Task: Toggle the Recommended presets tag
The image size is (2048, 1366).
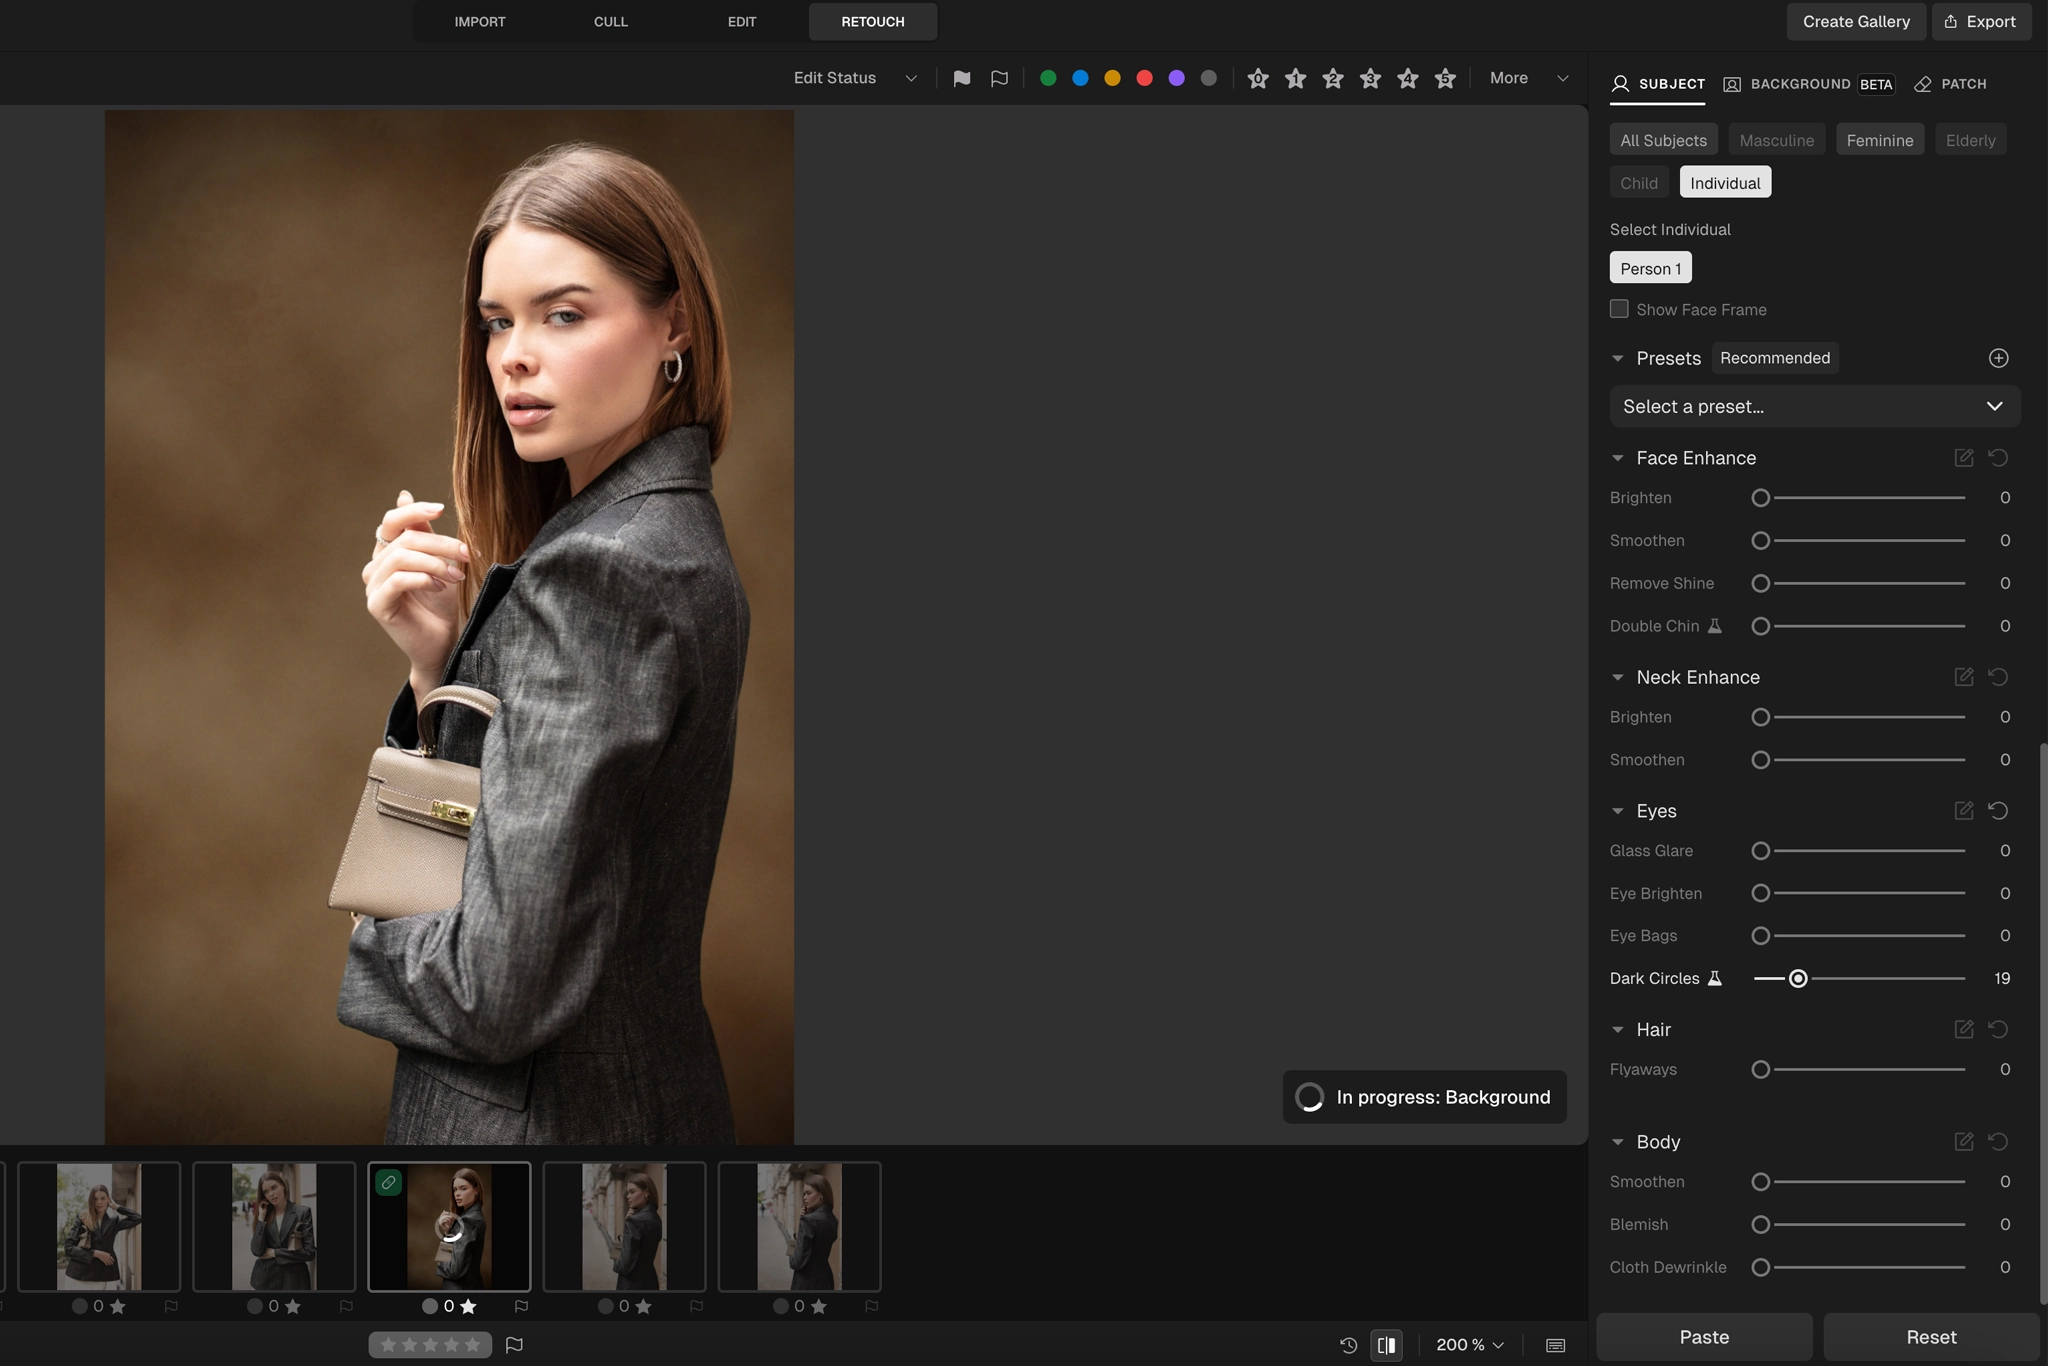Action: click(1775, 358)
